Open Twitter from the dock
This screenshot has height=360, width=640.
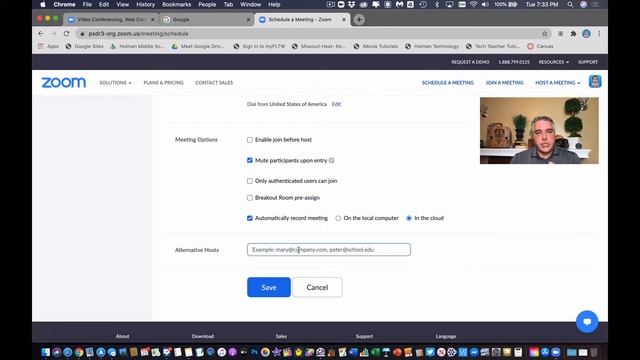pos(430,352)
